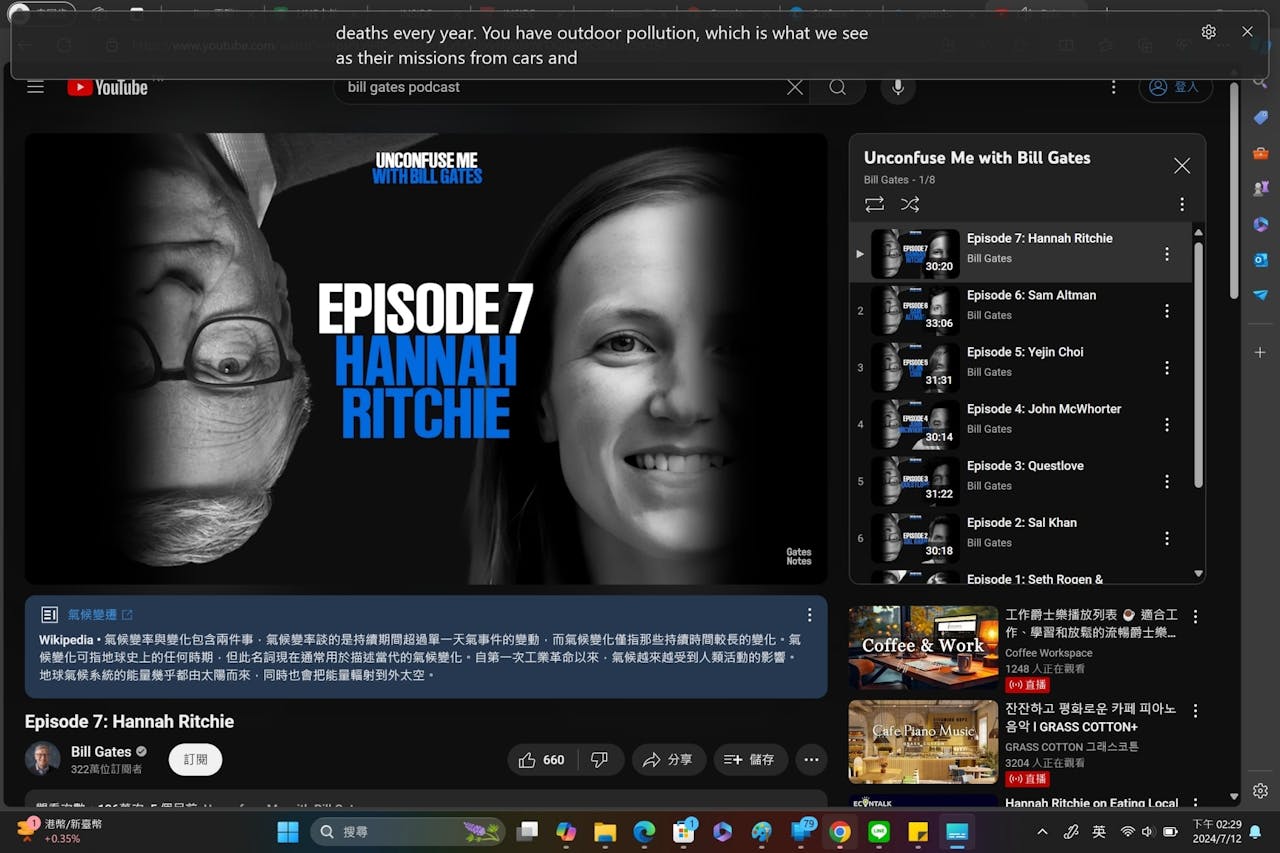The image size is (1280, 853).
Task: Open climate info panel options menu
Action: [809, 615]
